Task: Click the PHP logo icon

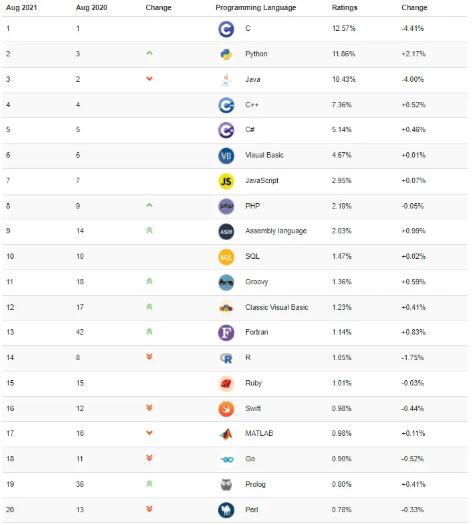Action: tap(226, 207)
